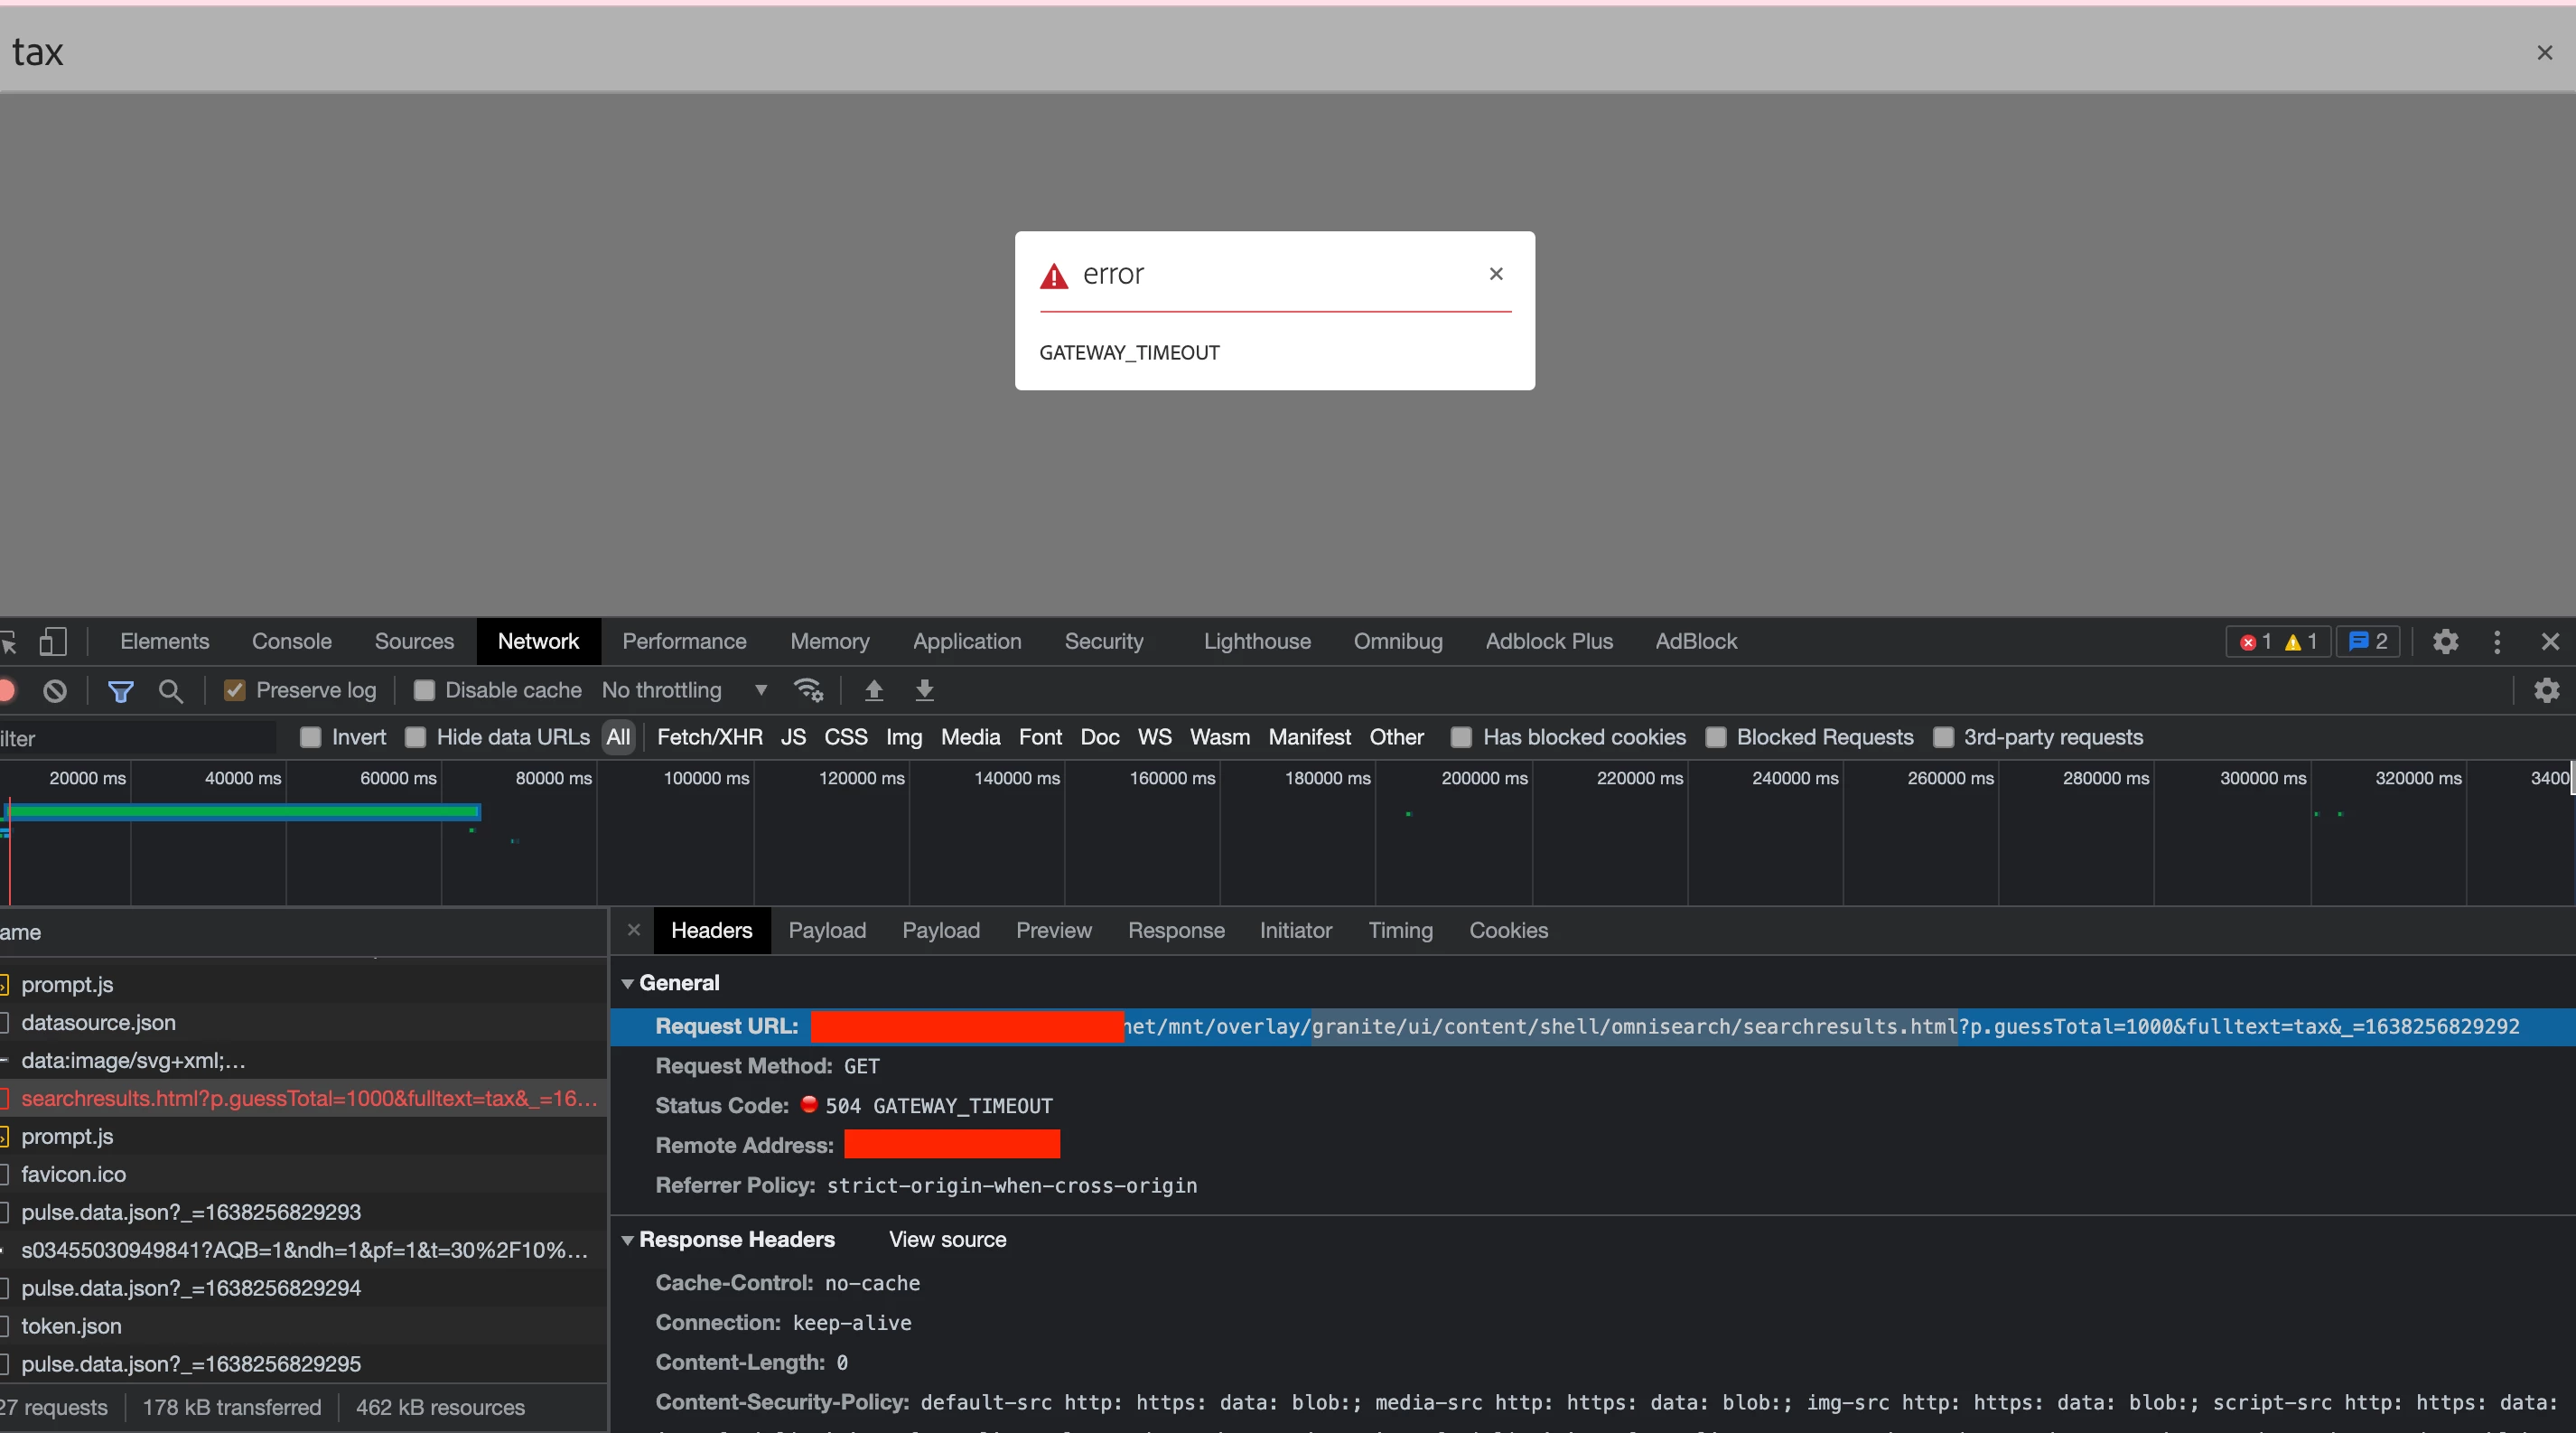Collapse the Response Headers section
The width and height of the screenshot is (2576, 1433).
click(628, 1240)
